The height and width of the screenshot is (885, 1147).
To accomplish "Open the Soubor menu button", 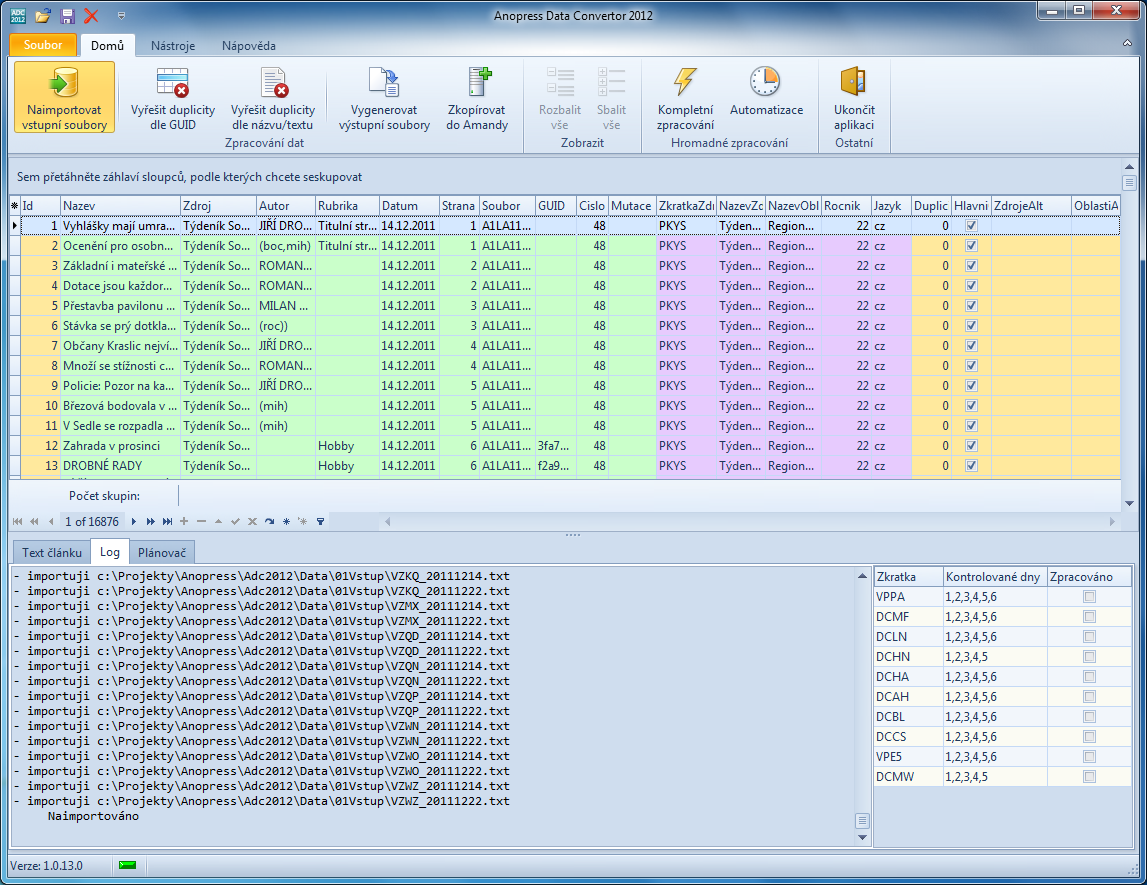I will tap(43, 45).
